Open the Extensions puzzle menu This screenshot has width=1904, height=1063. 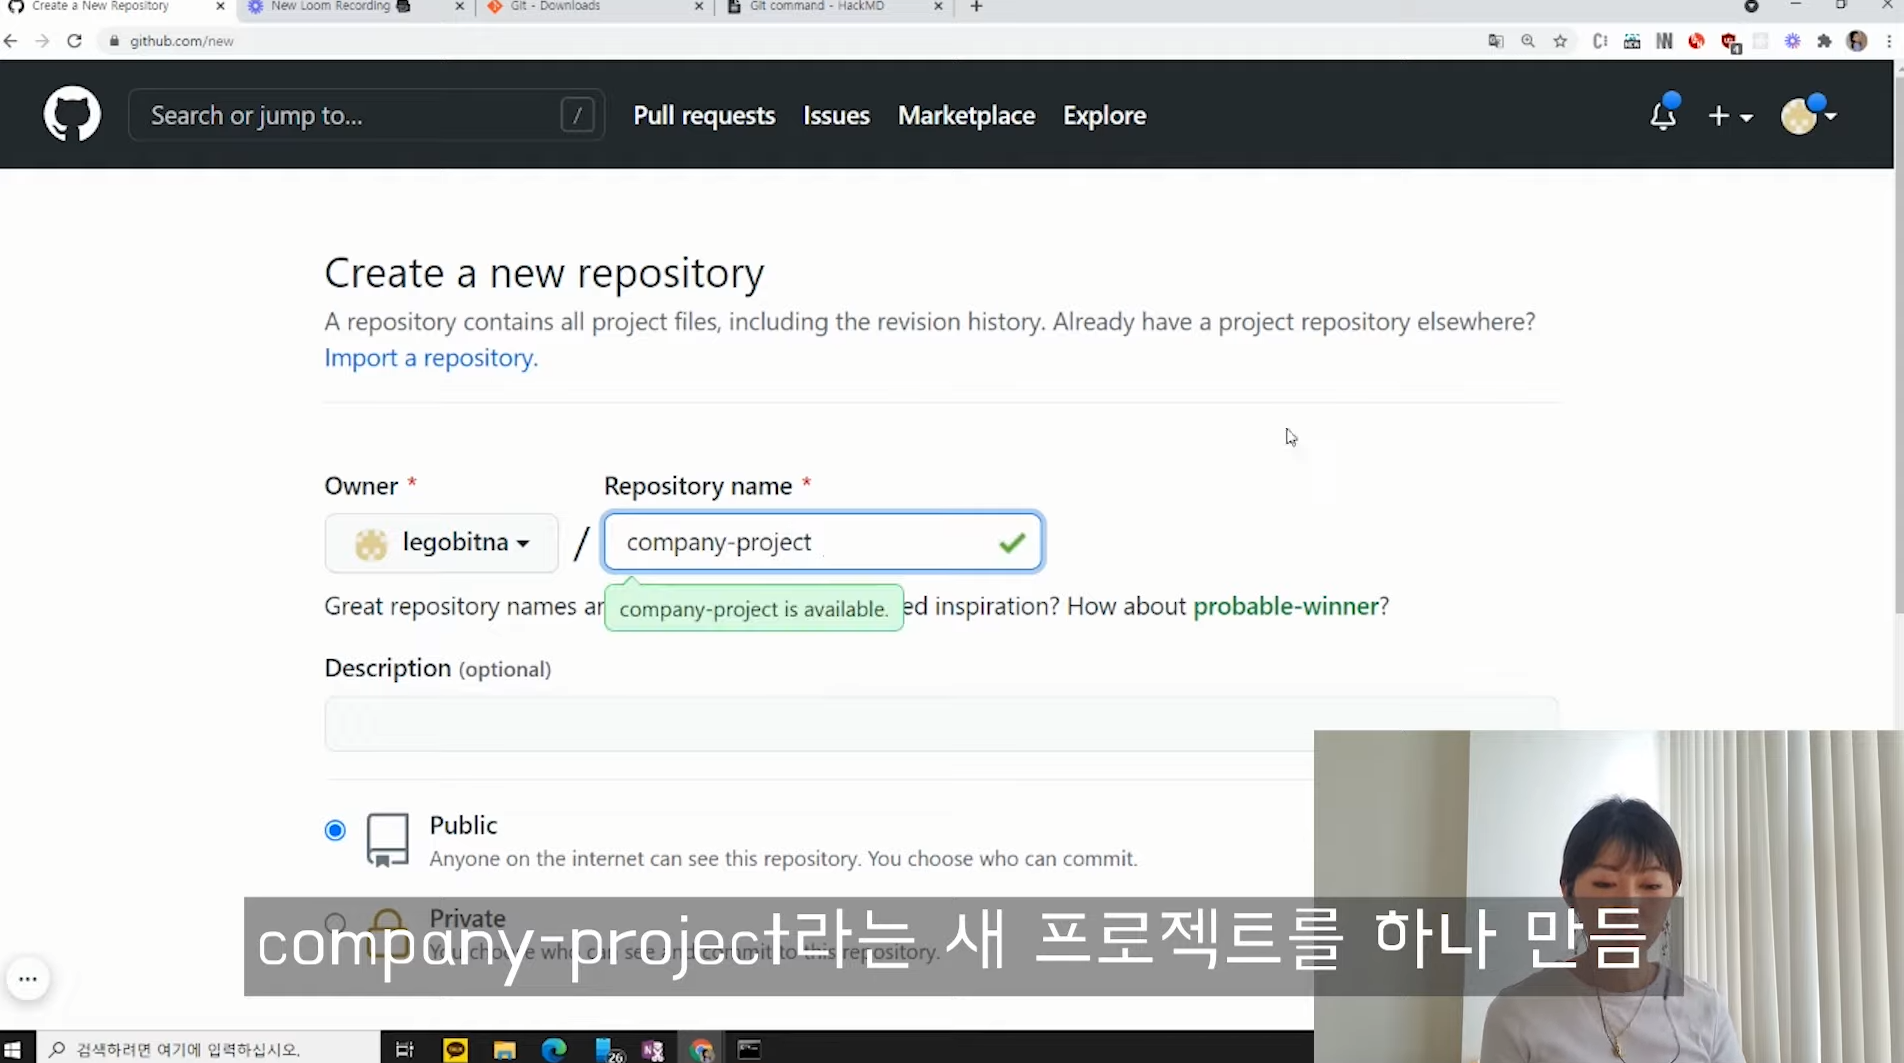(1824, 41)
